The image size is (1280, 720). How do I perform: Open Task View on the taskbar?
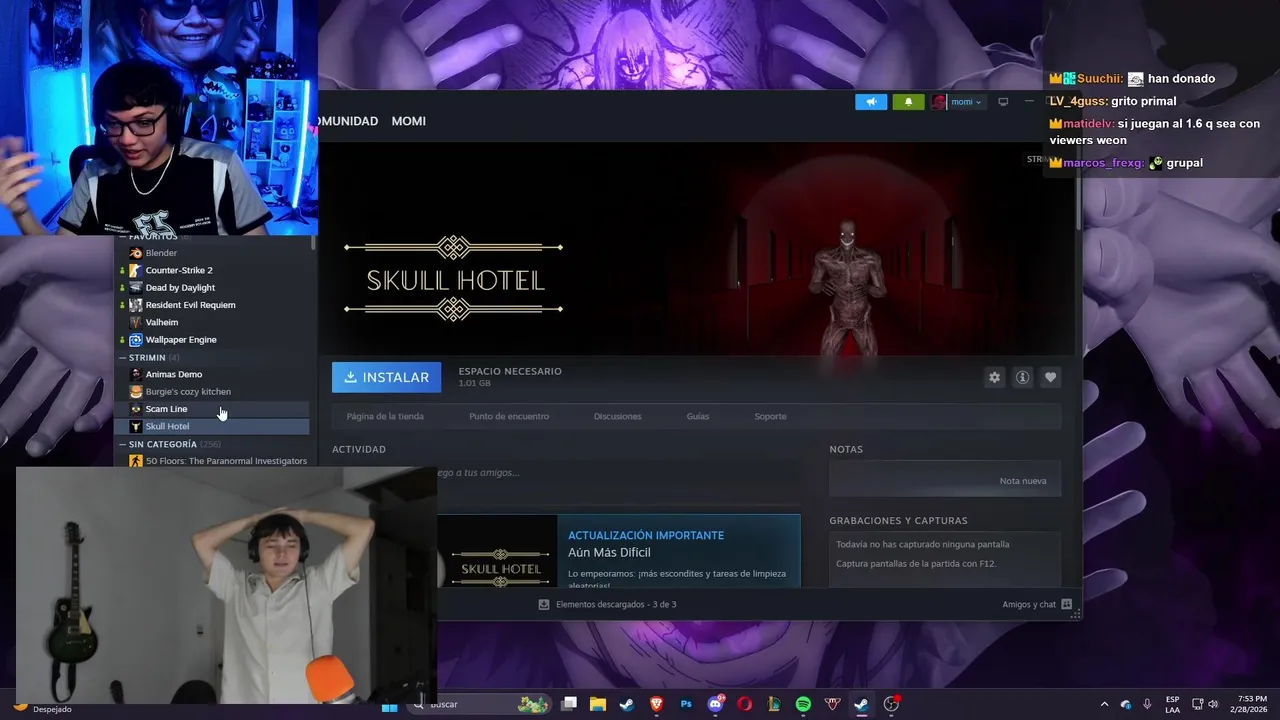pyautogui.click(x=569, y=705)
